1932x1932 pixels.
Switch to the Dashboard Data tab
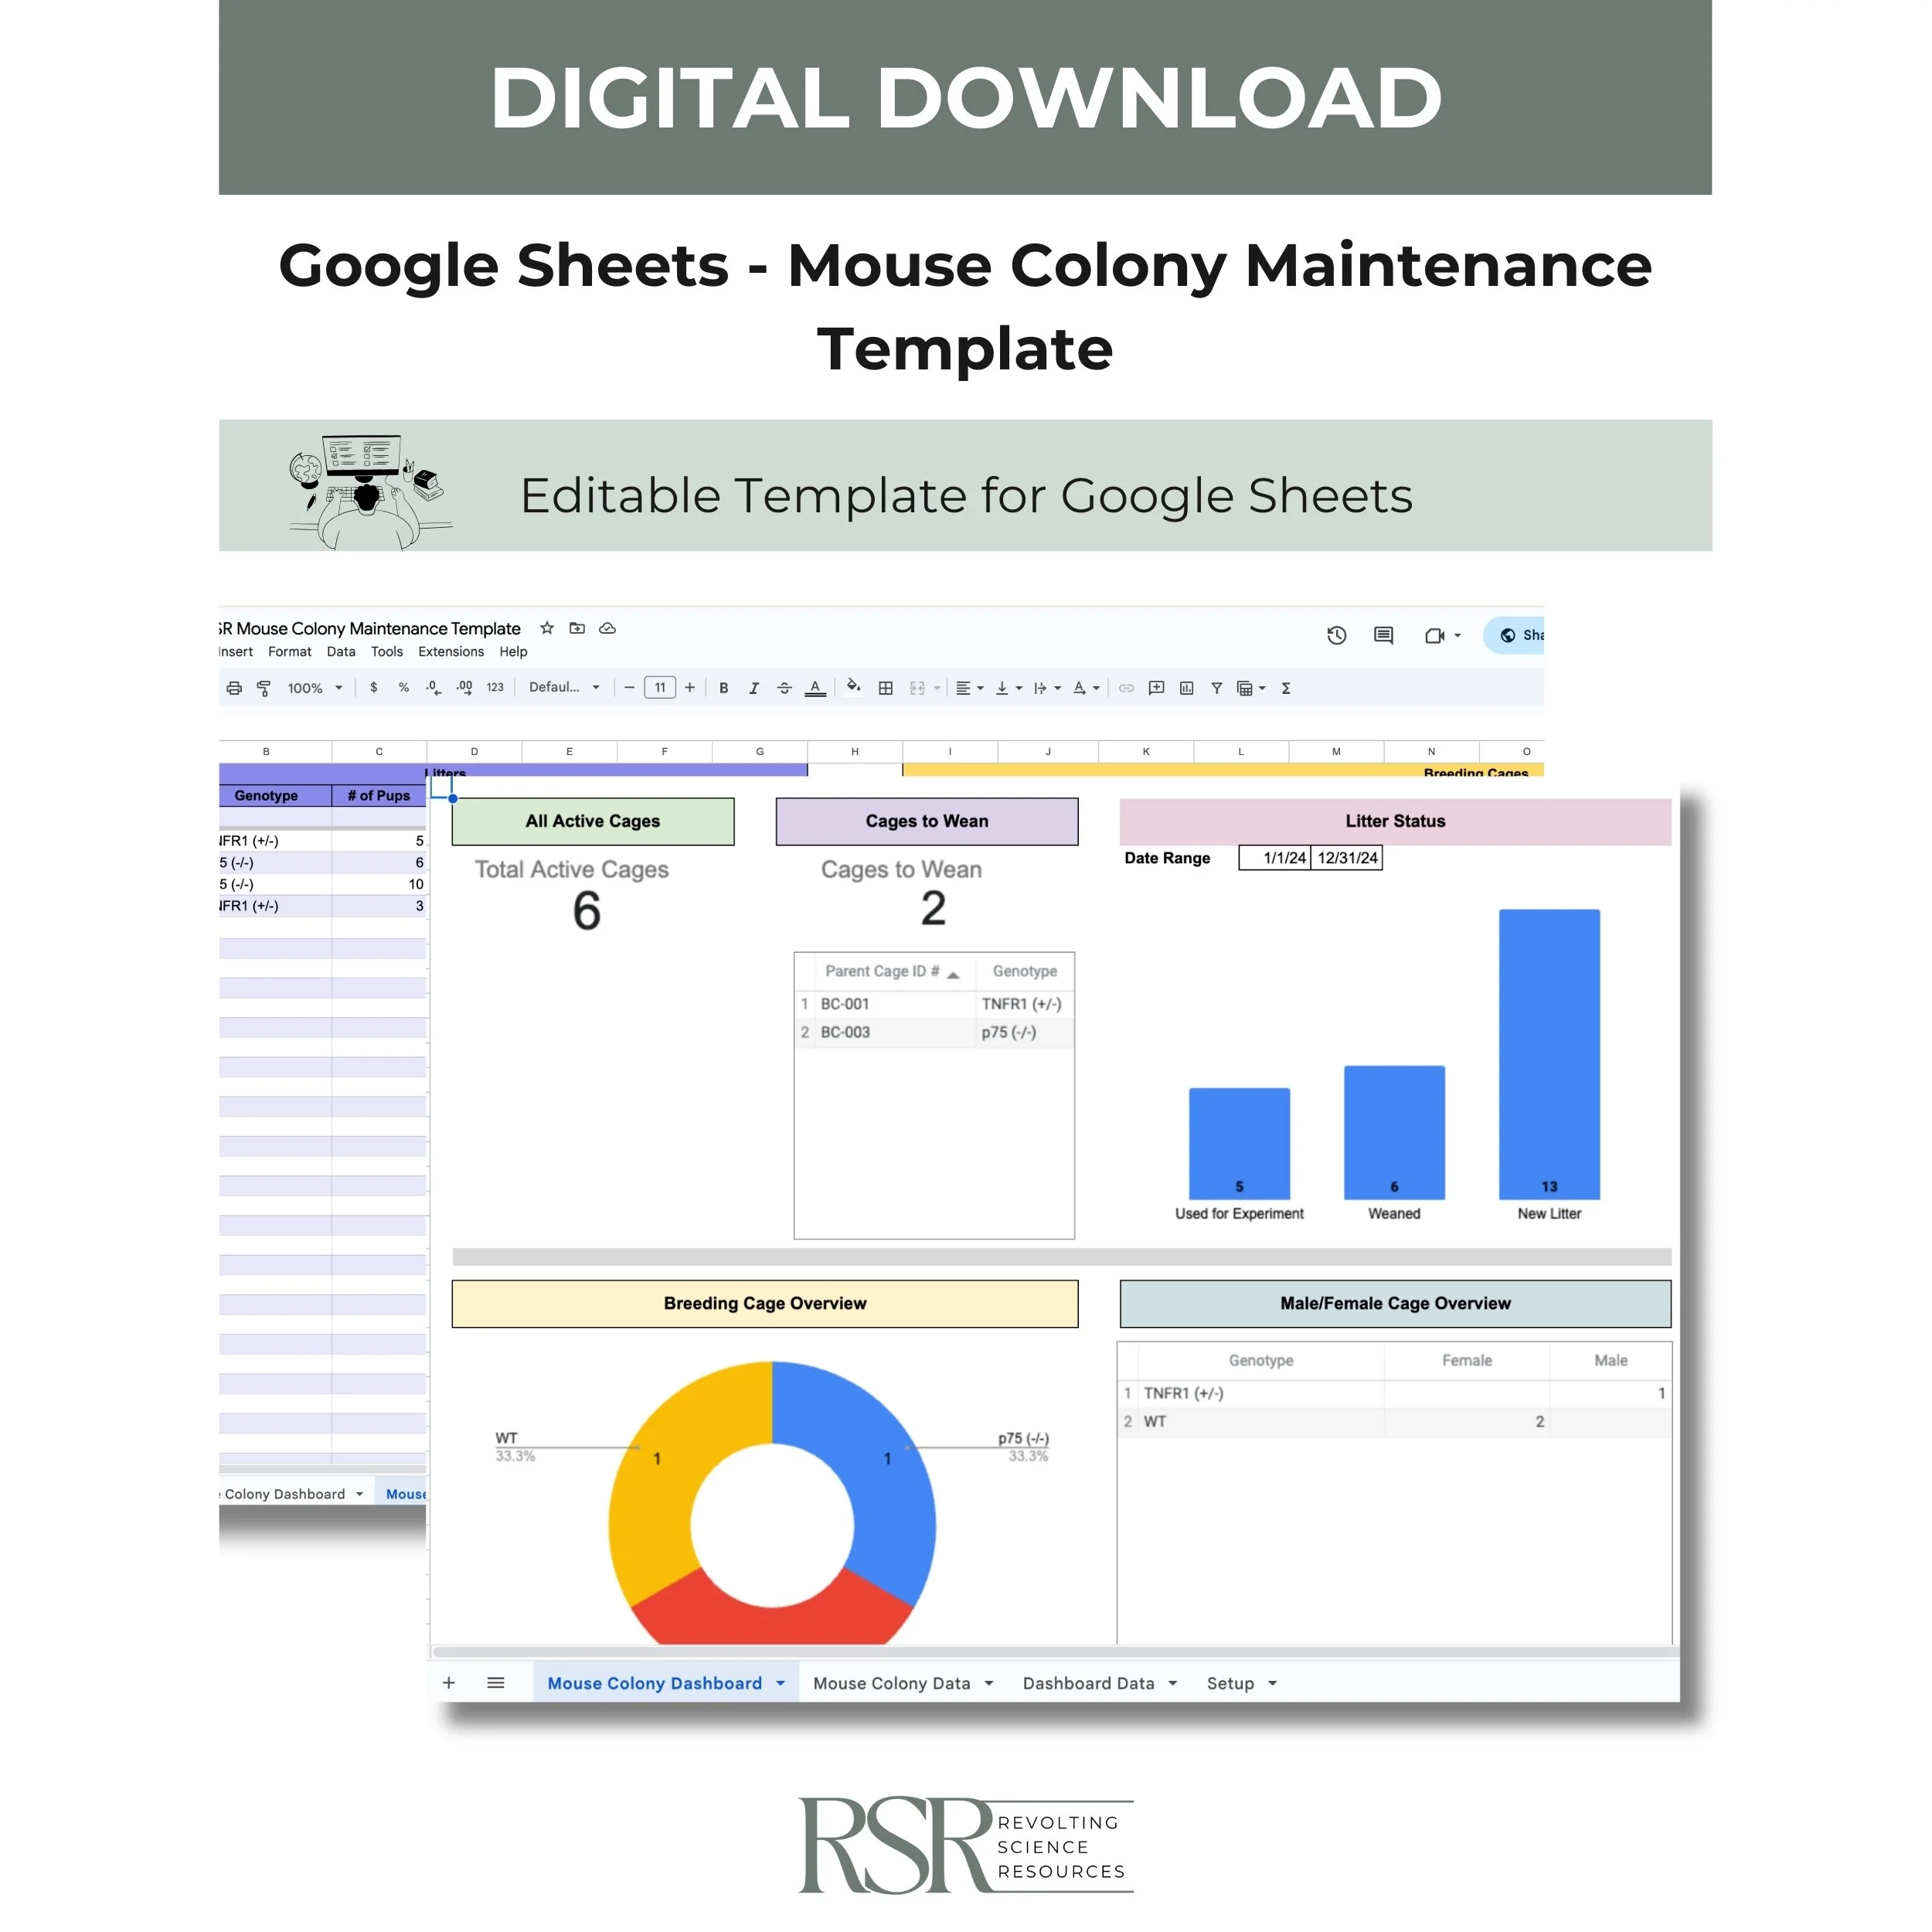point(1088,1683)
